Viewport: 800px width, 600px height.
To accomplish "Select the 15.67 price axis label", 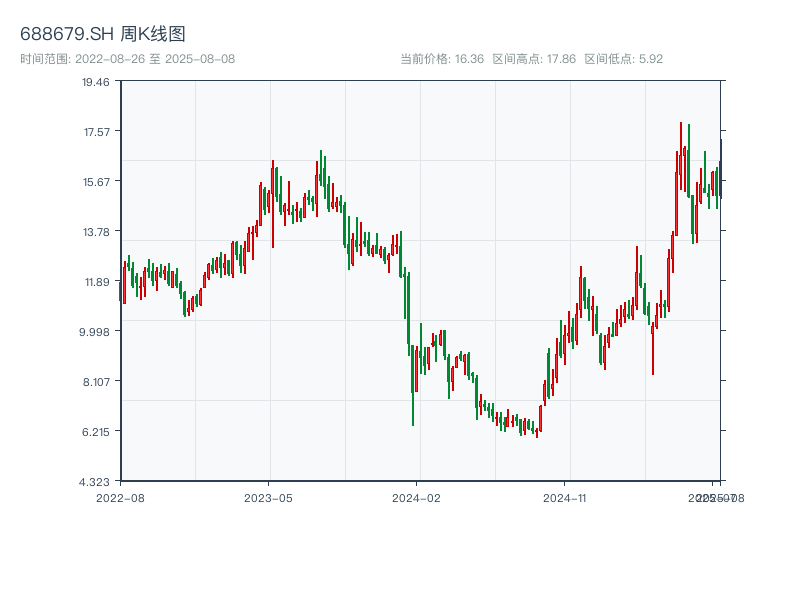I will point(96,182).
